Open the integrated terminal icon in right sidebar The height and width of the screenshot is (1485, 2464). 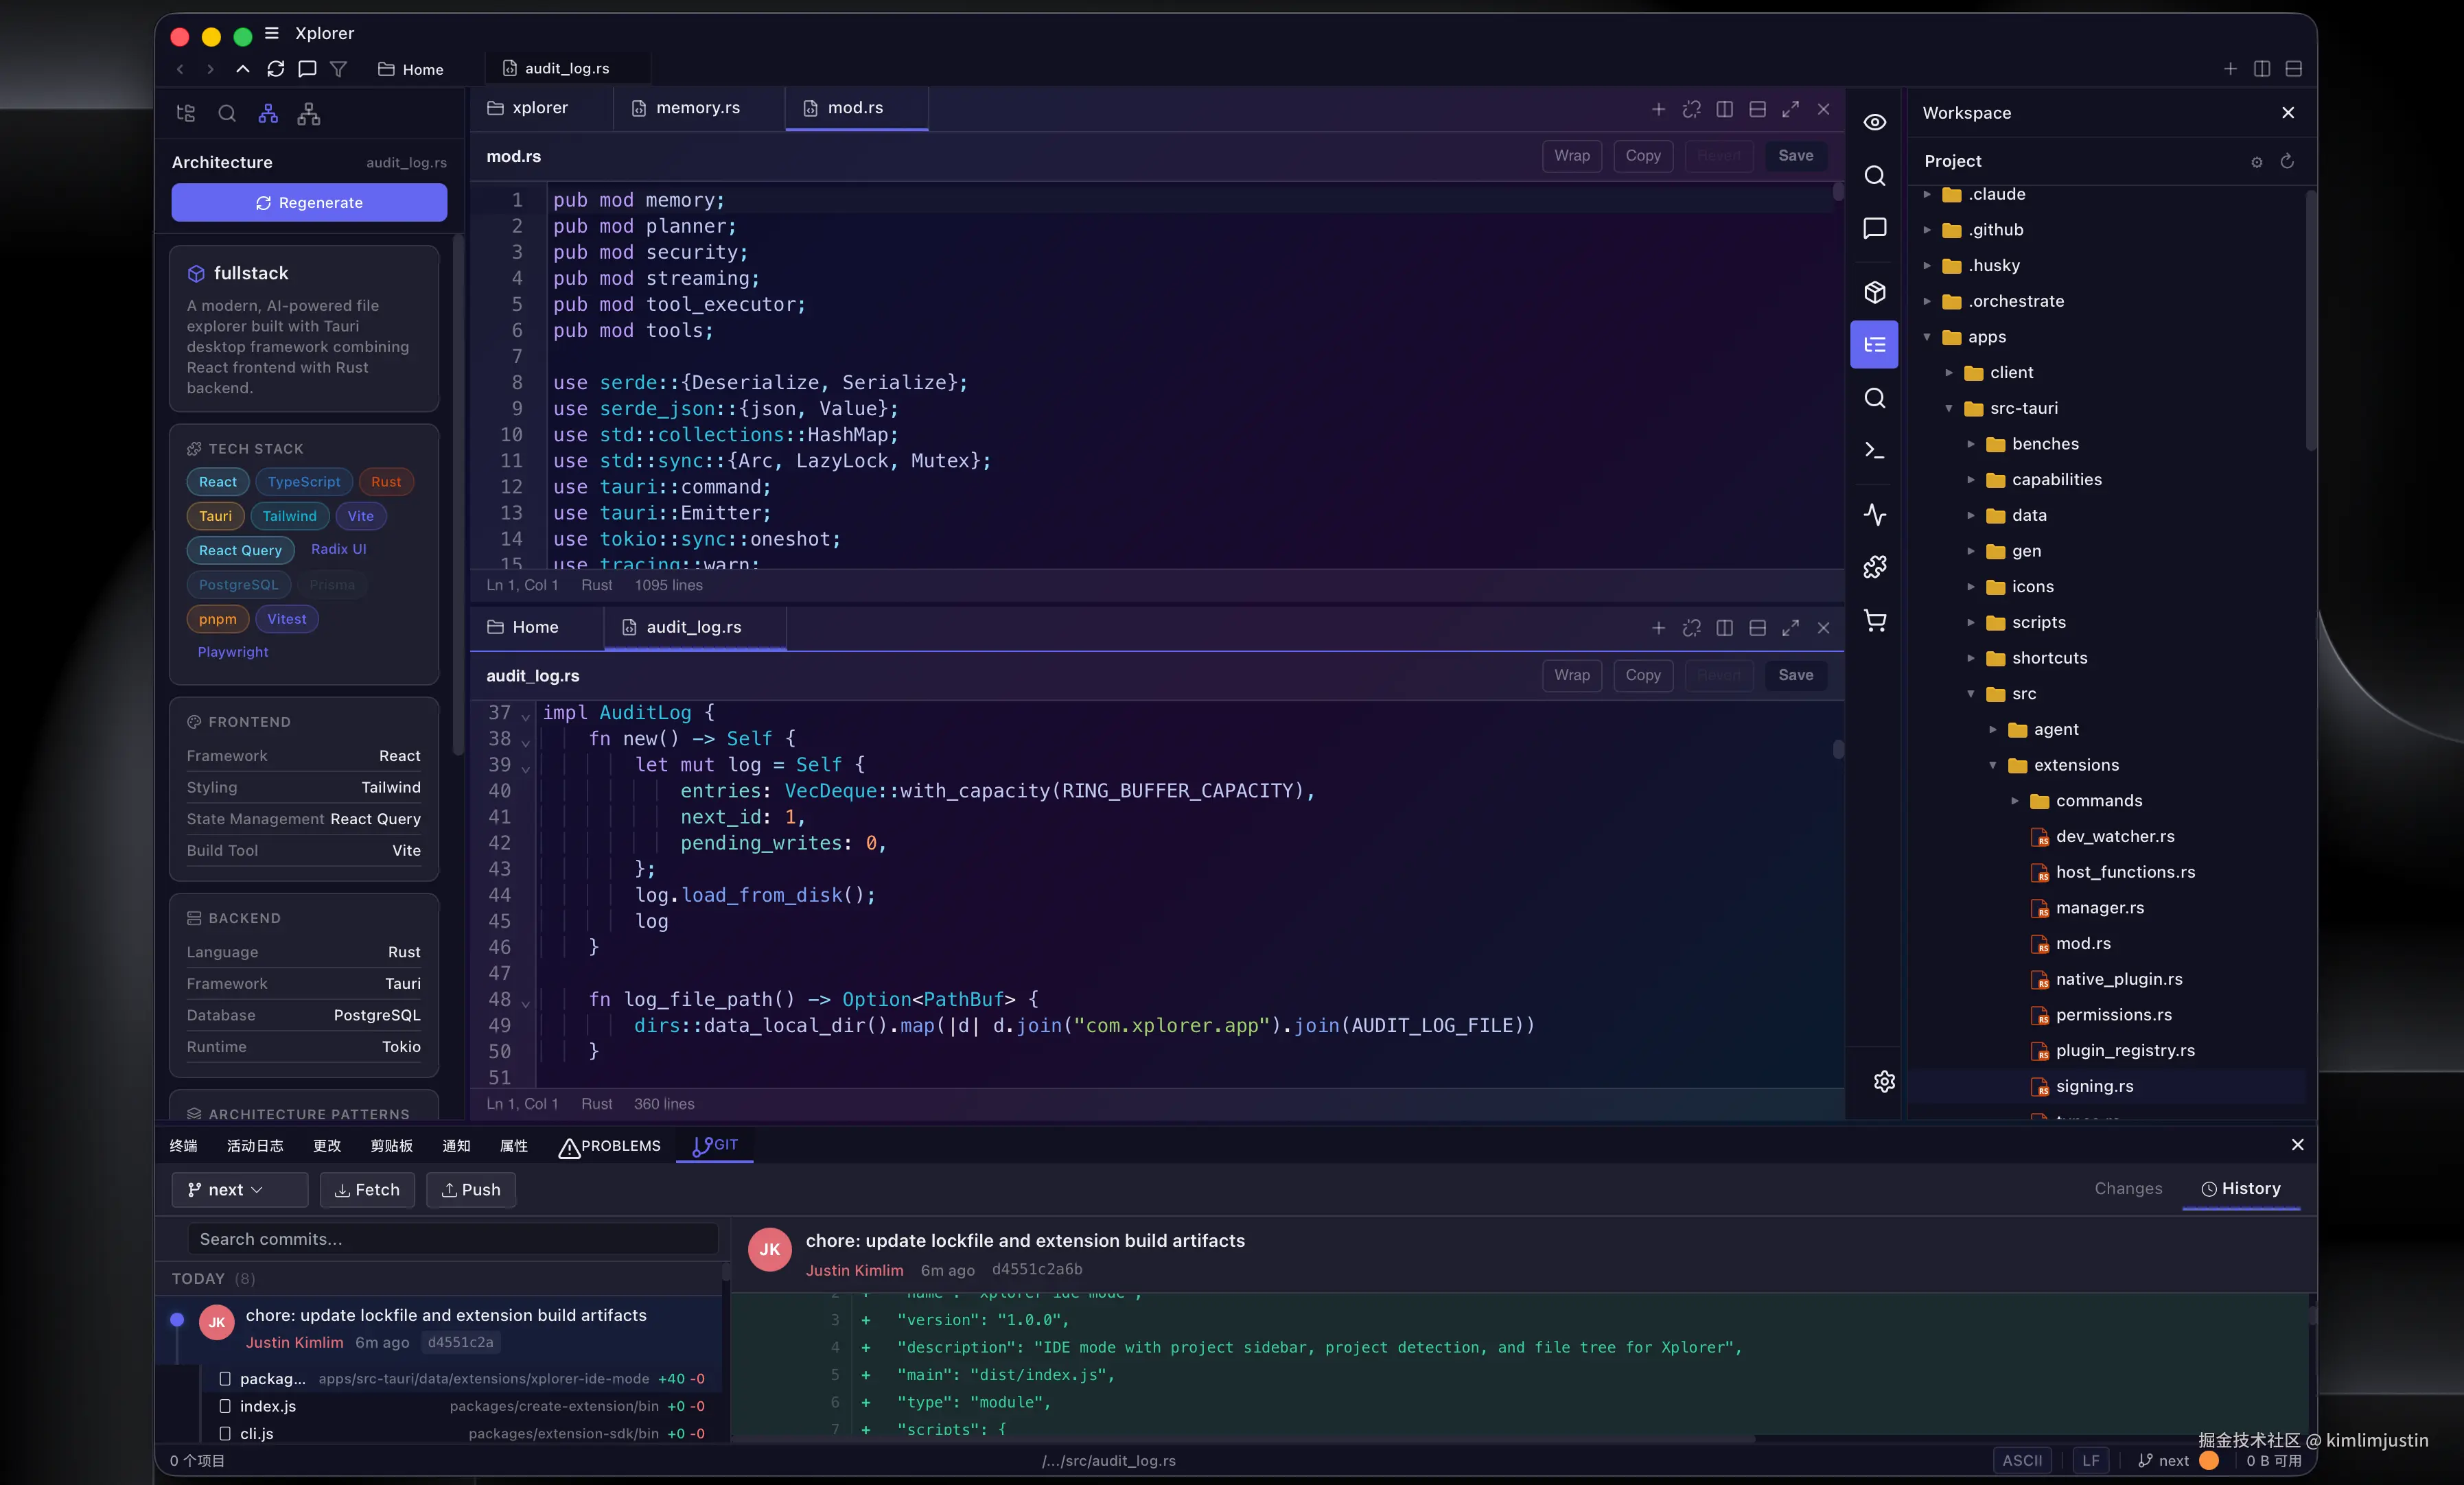tap(1874, 451)
